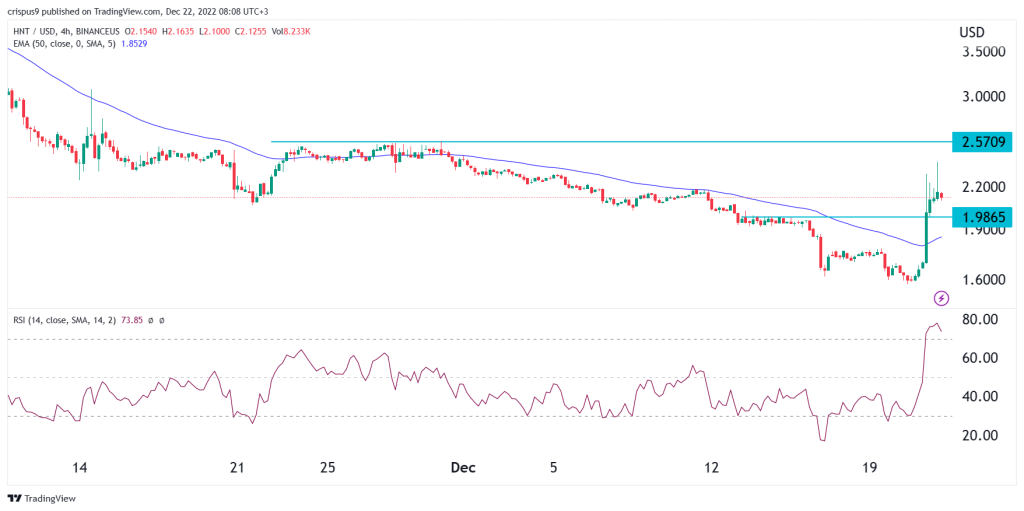Select the 2.5709 price label
This screenshot has width=1024, height=511.
point(982,141)
